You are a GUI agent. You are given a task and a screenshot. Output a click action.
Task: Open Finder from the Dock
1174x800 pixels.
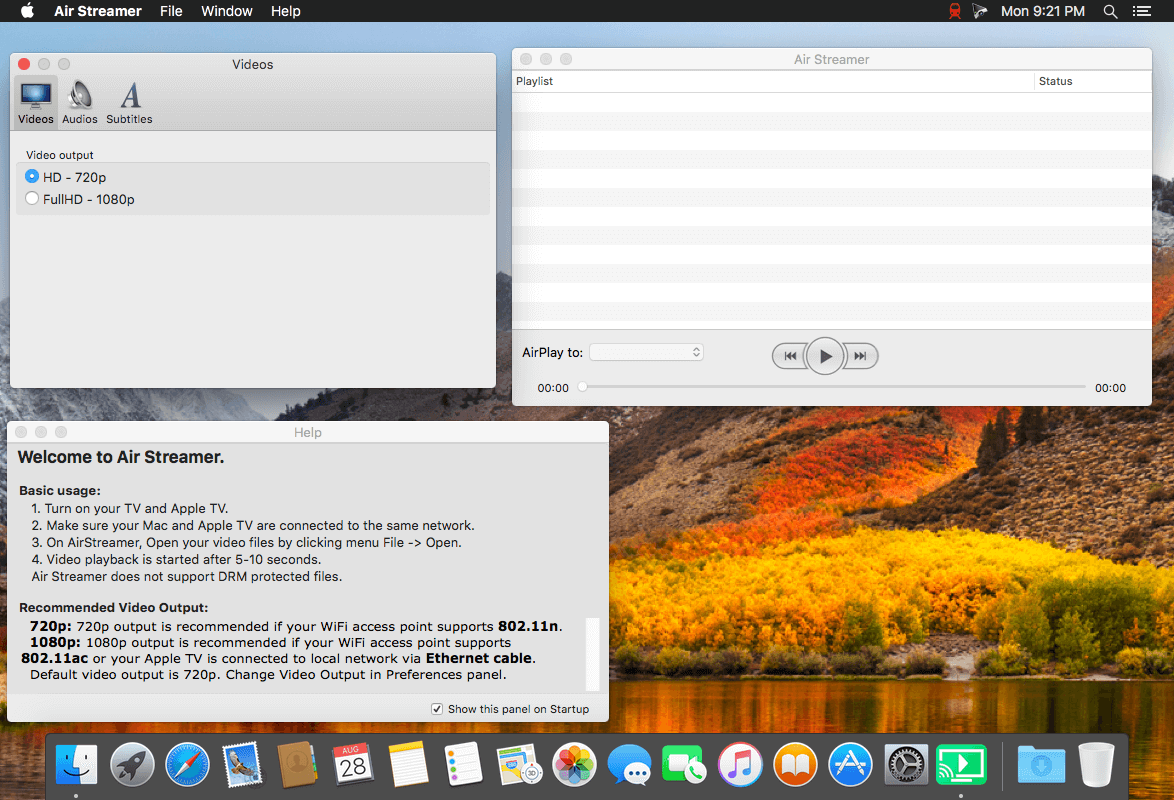tap(76, 765)
